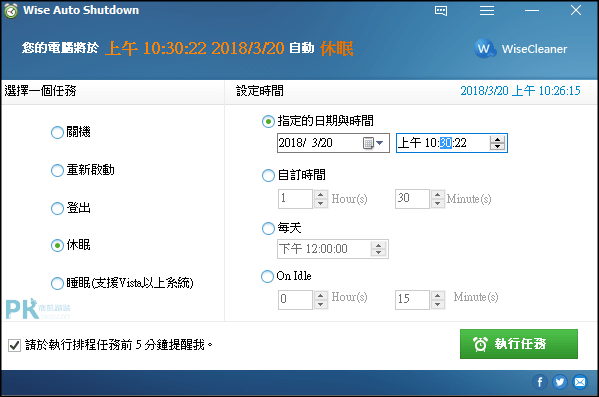Expand the date dropdown arrow for 2018/3/20
The height and width of the screenshot is (397, 599).
(x=379, y=143)
